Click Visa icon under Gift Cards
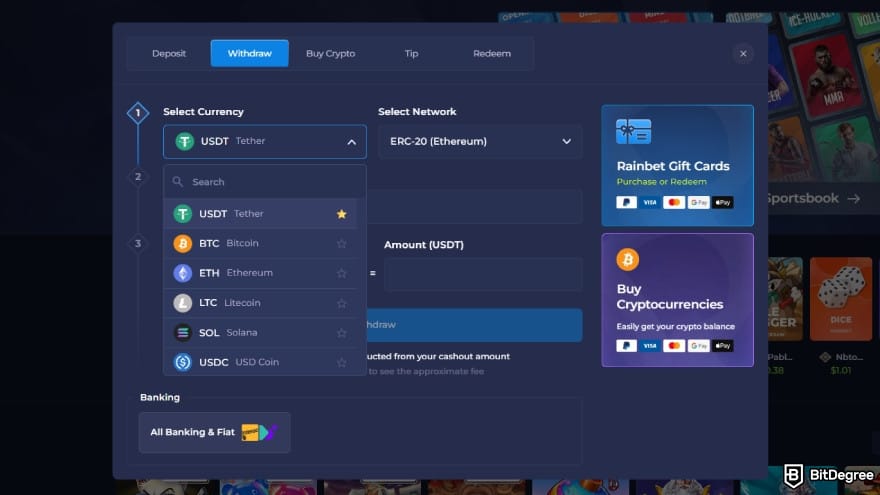This screenshot has width=880, height=495. (650, 203)
